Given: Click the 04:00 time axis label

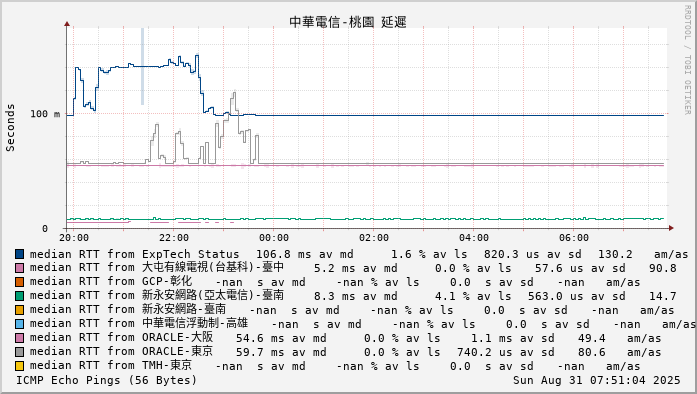Looking at the screenshot, I should coord(474,238).
